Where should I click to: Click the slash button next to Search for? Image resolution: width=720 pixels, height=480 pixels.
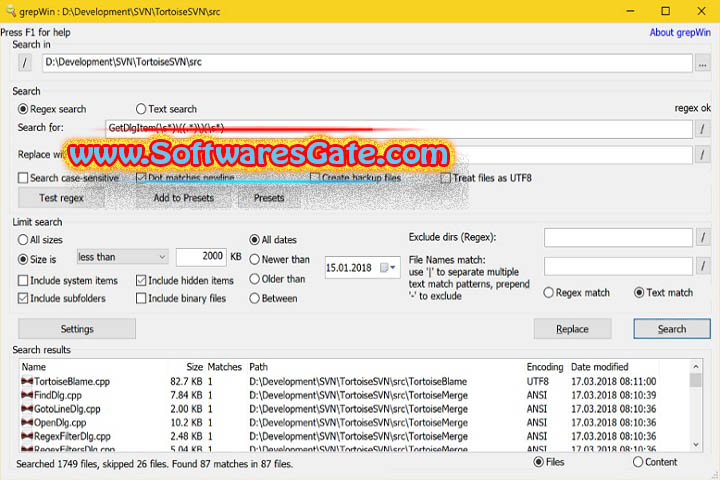pos(702,129)
